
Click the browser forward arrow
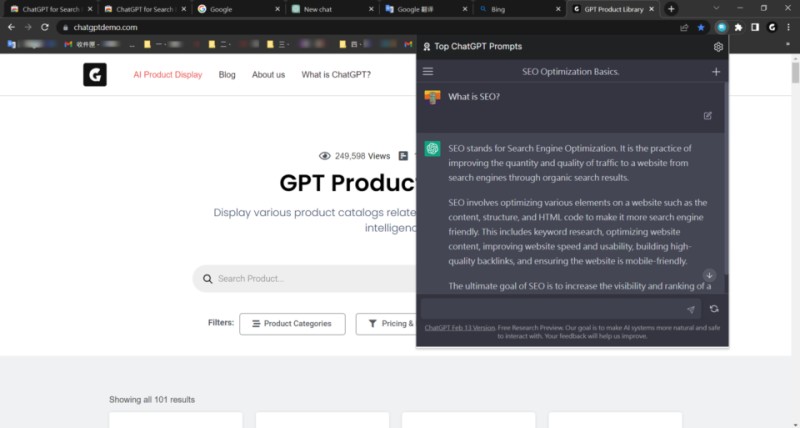pyautogui.click(x=28, y=27)
